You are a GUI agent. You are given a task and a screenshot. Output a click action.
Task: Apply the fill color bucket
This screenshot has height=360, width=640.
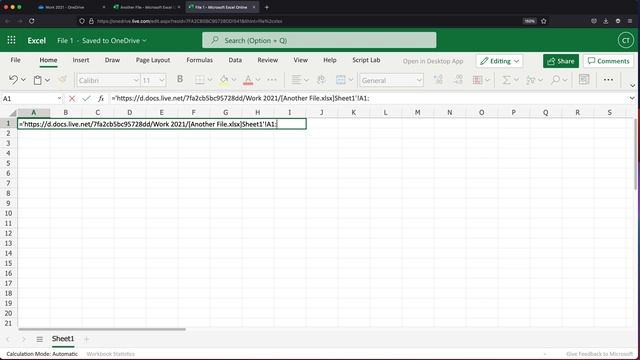[x=224, y=80]
